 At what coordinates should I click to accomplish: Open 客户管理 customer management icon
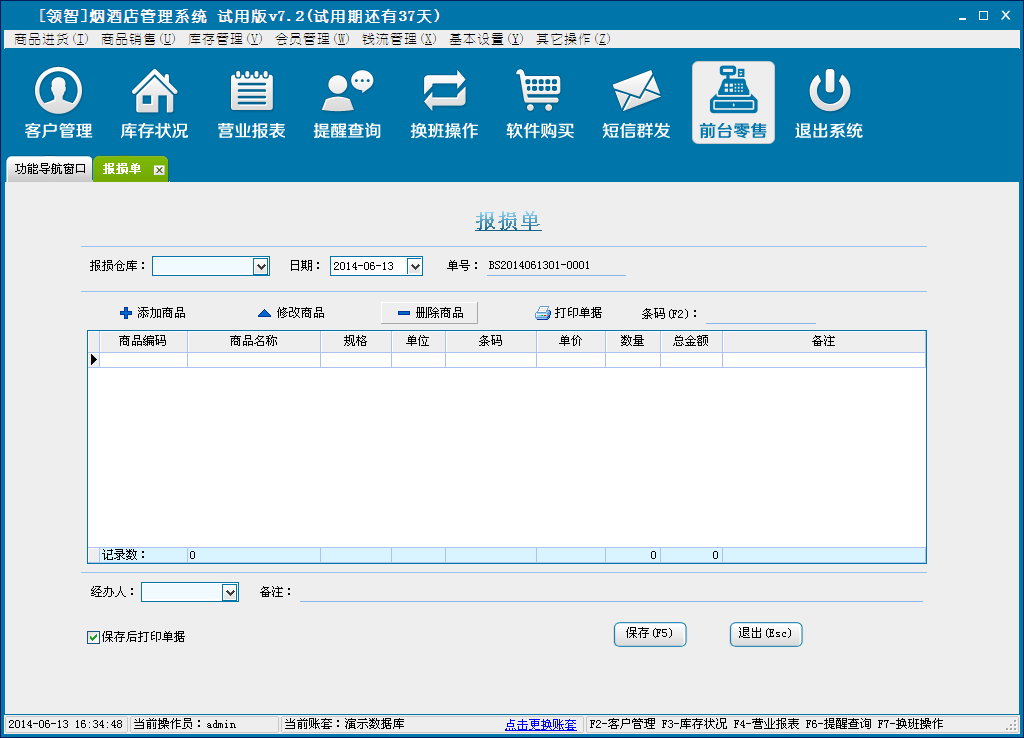[x=58, y=92]
